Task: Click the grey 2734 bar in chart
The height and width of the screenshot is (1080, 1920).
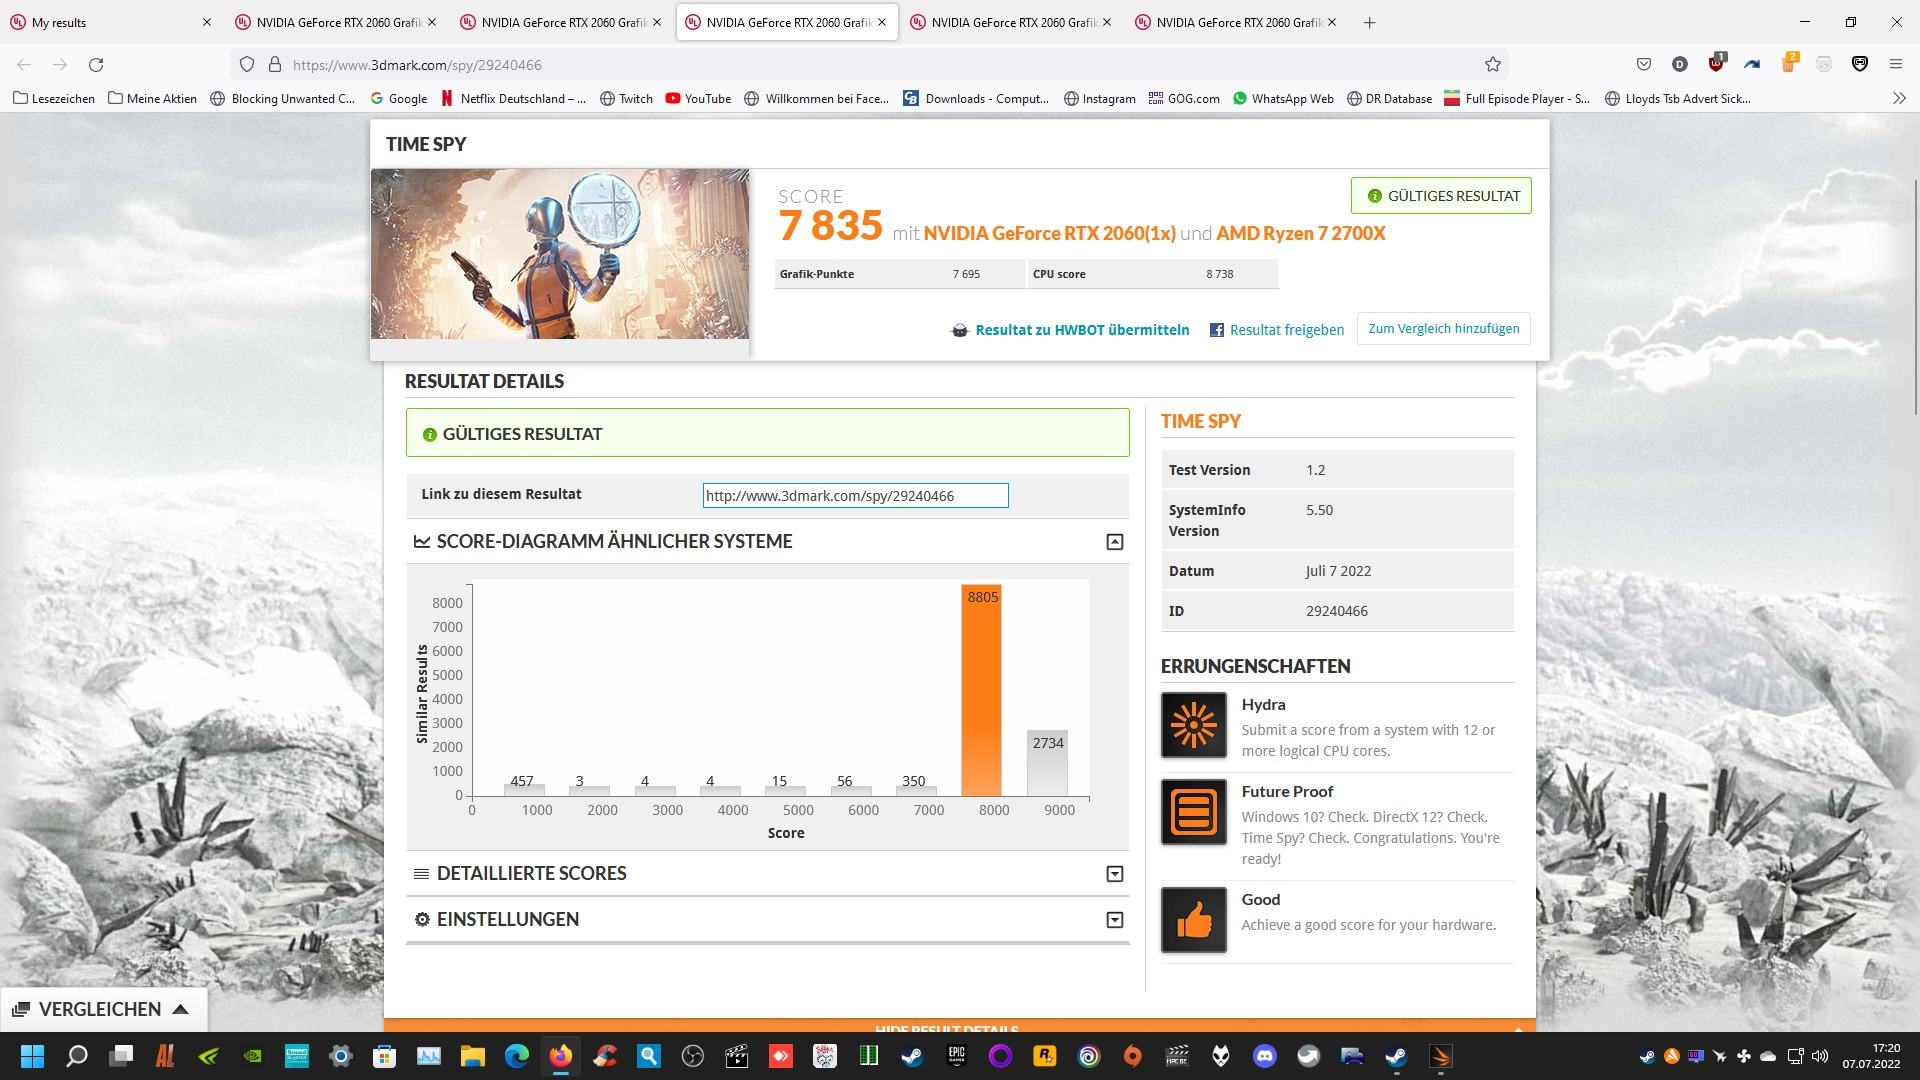Action: (x=1047, y=763)
